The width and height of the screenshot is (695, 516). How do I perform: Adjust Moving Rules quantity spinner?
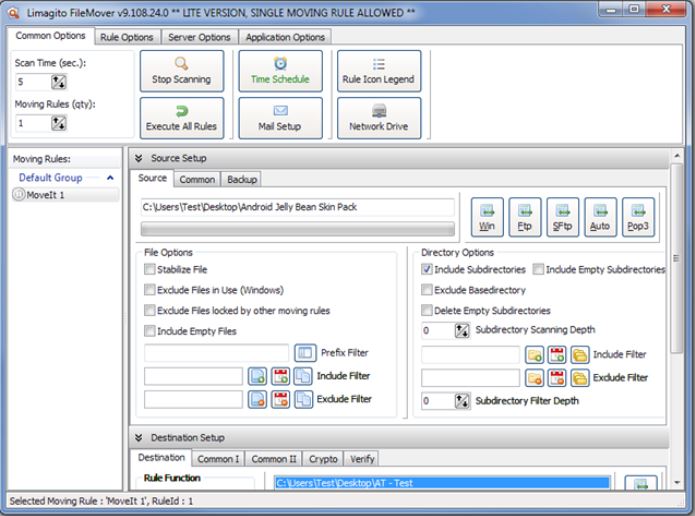point(59,123)
